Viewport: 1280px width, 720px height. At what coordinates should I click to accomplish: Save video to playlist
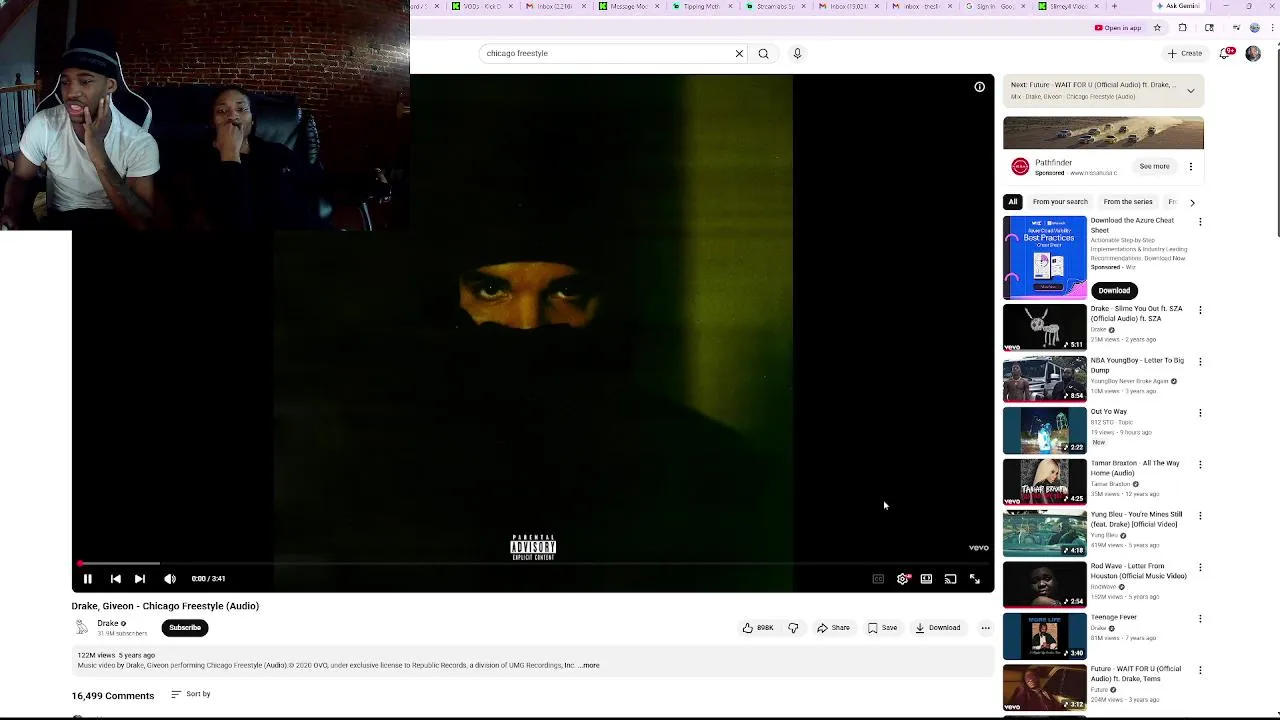(882, 628)
